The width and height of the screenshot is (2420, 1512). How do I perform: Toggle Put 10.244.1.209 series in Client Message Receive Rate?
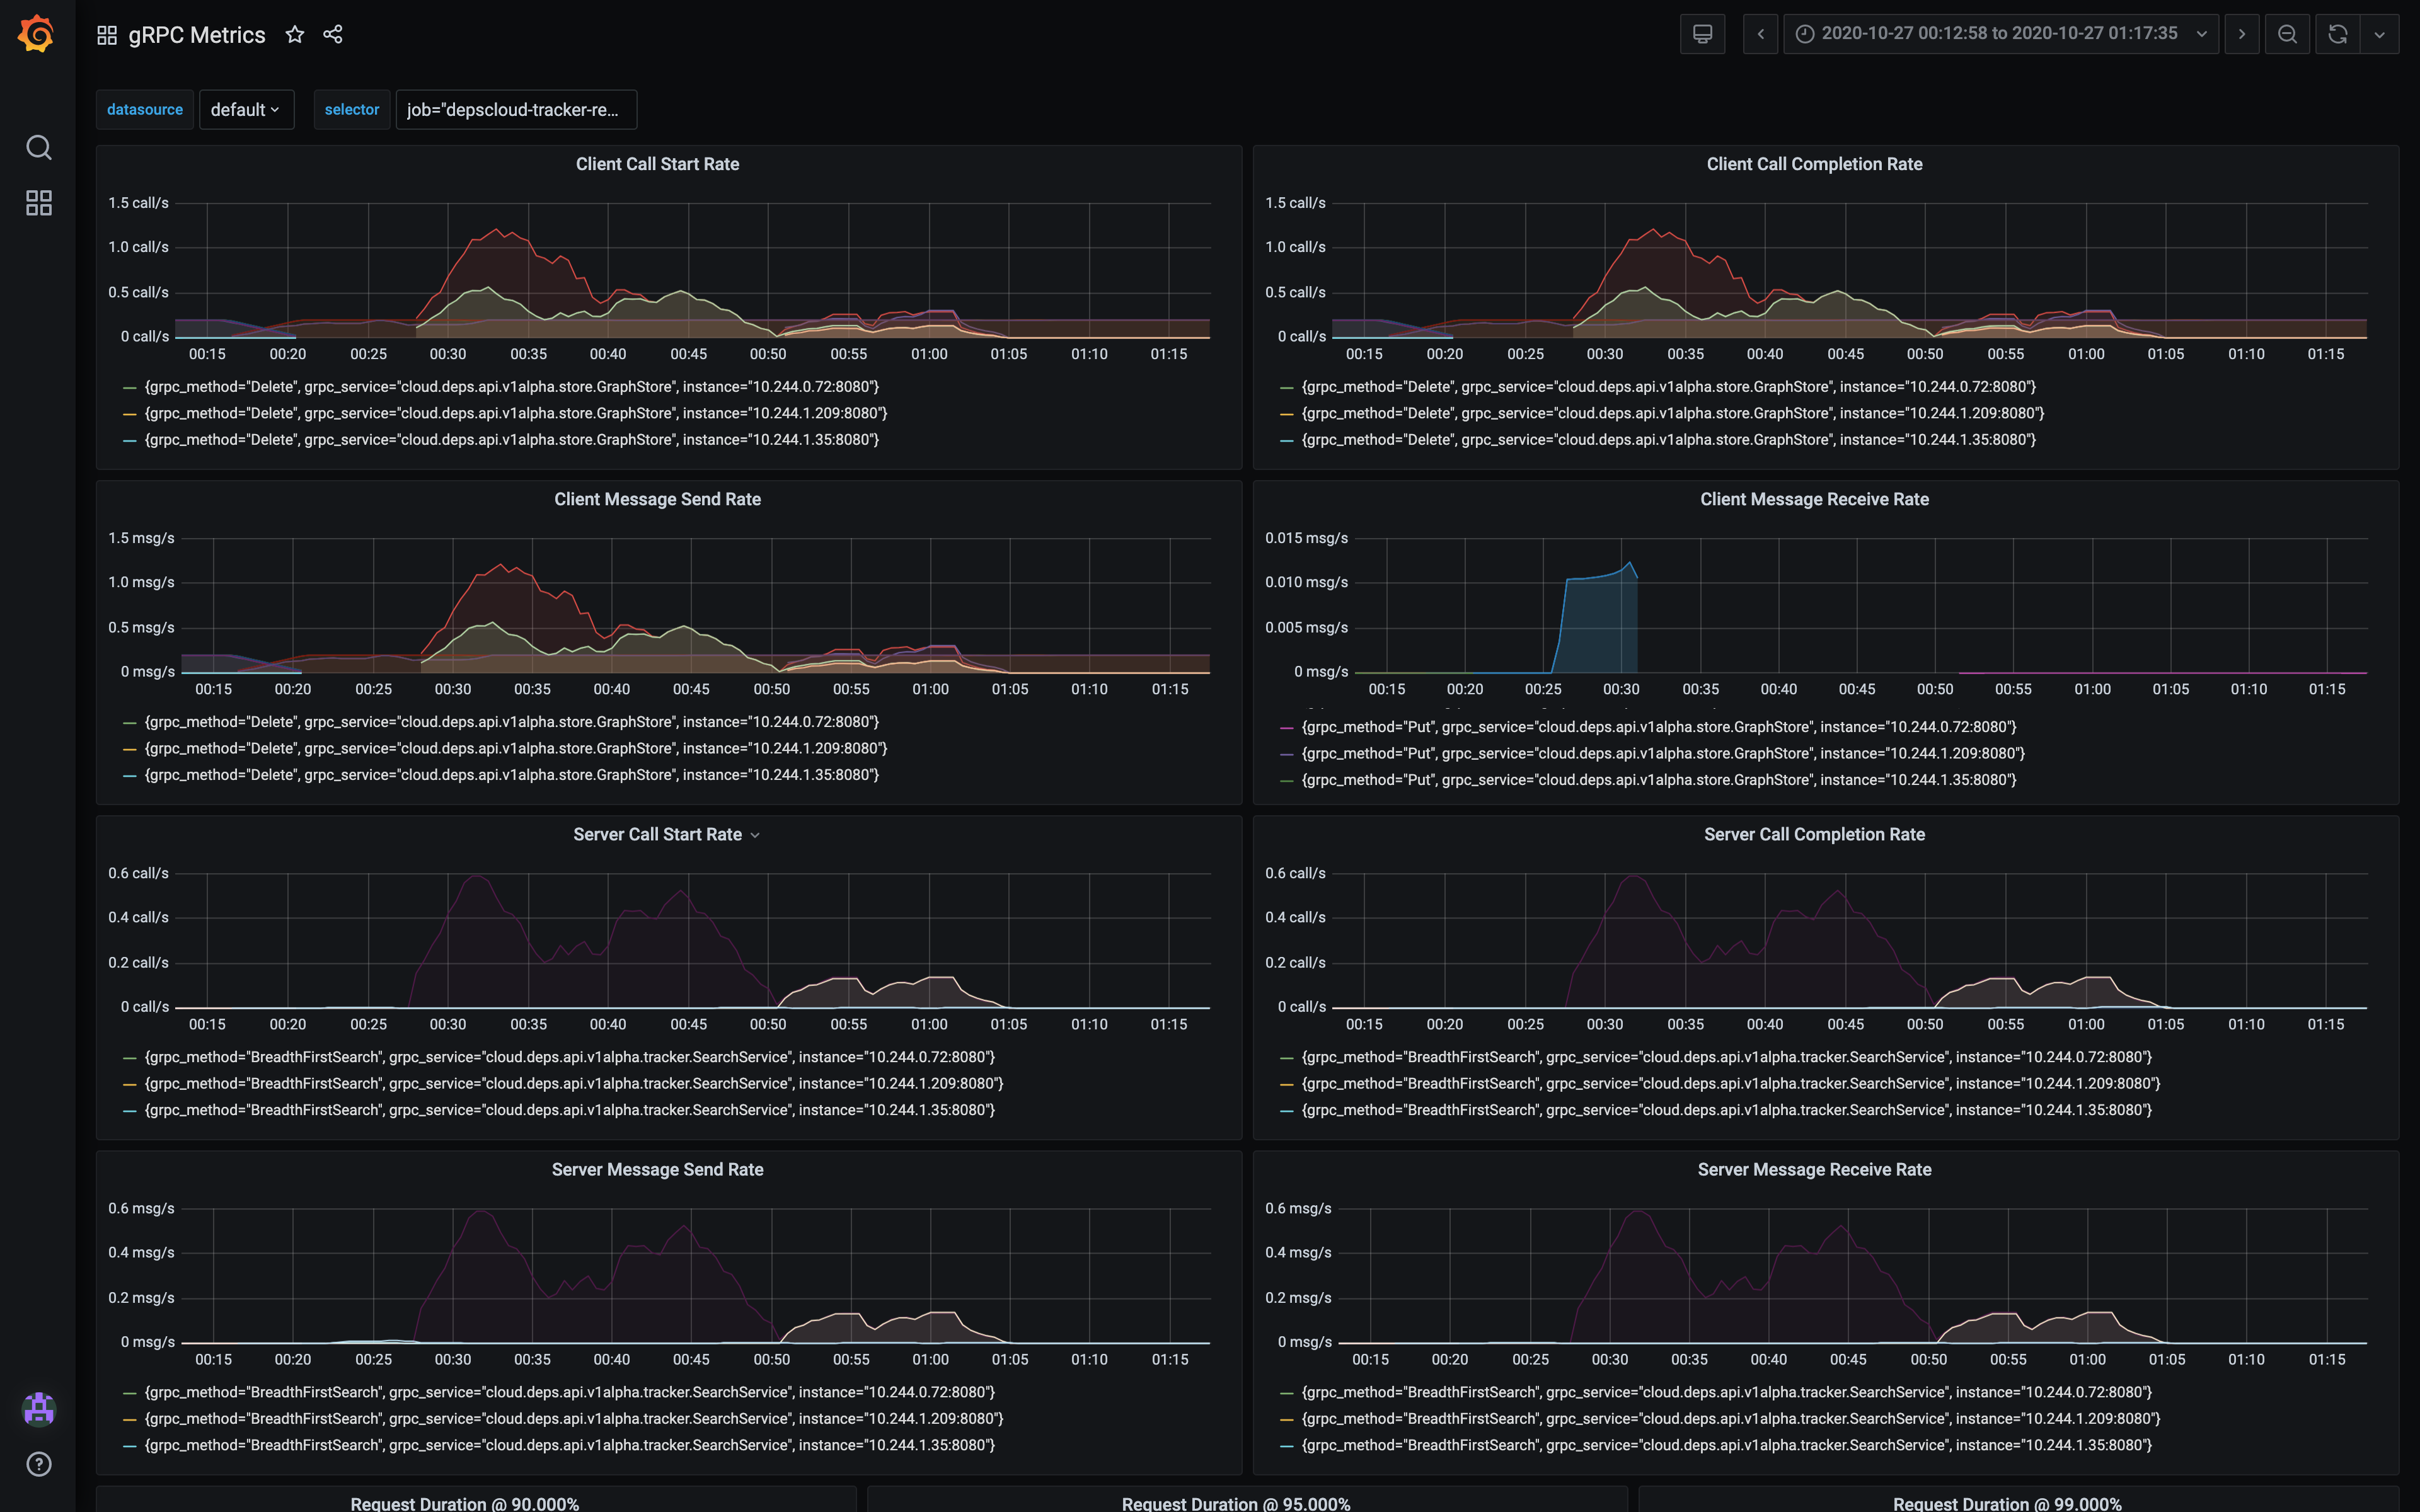tap(1662, 754)
